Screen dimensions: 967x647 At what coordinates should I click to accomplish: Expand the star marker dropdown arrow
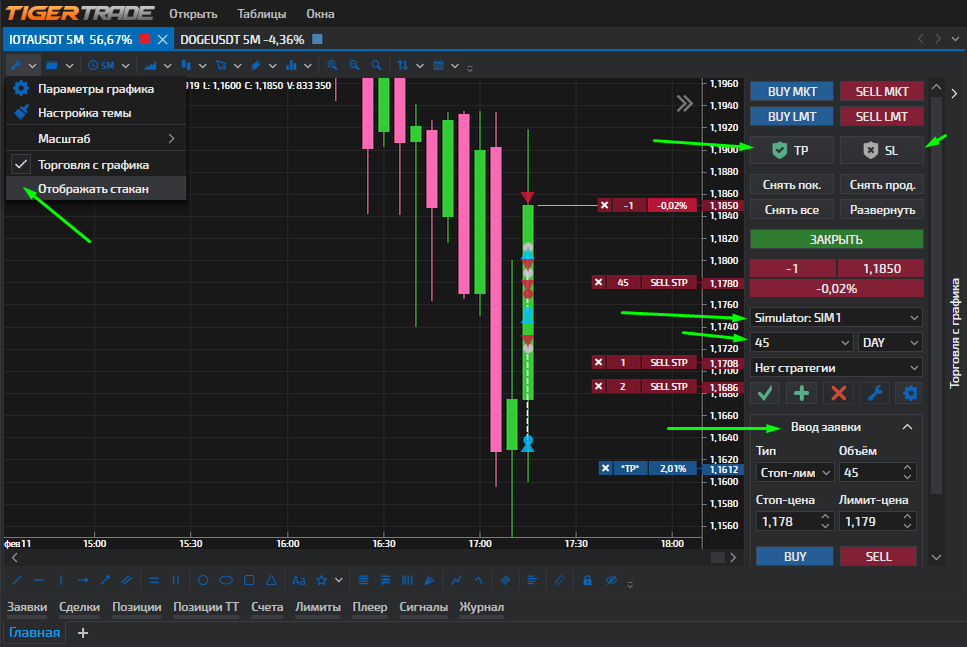[x=339, y=580]
